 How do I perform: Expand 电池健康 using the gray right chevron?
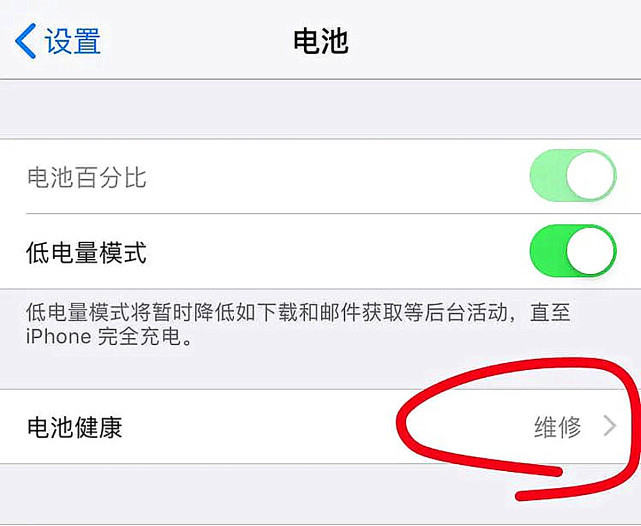[x=610, y=426]
